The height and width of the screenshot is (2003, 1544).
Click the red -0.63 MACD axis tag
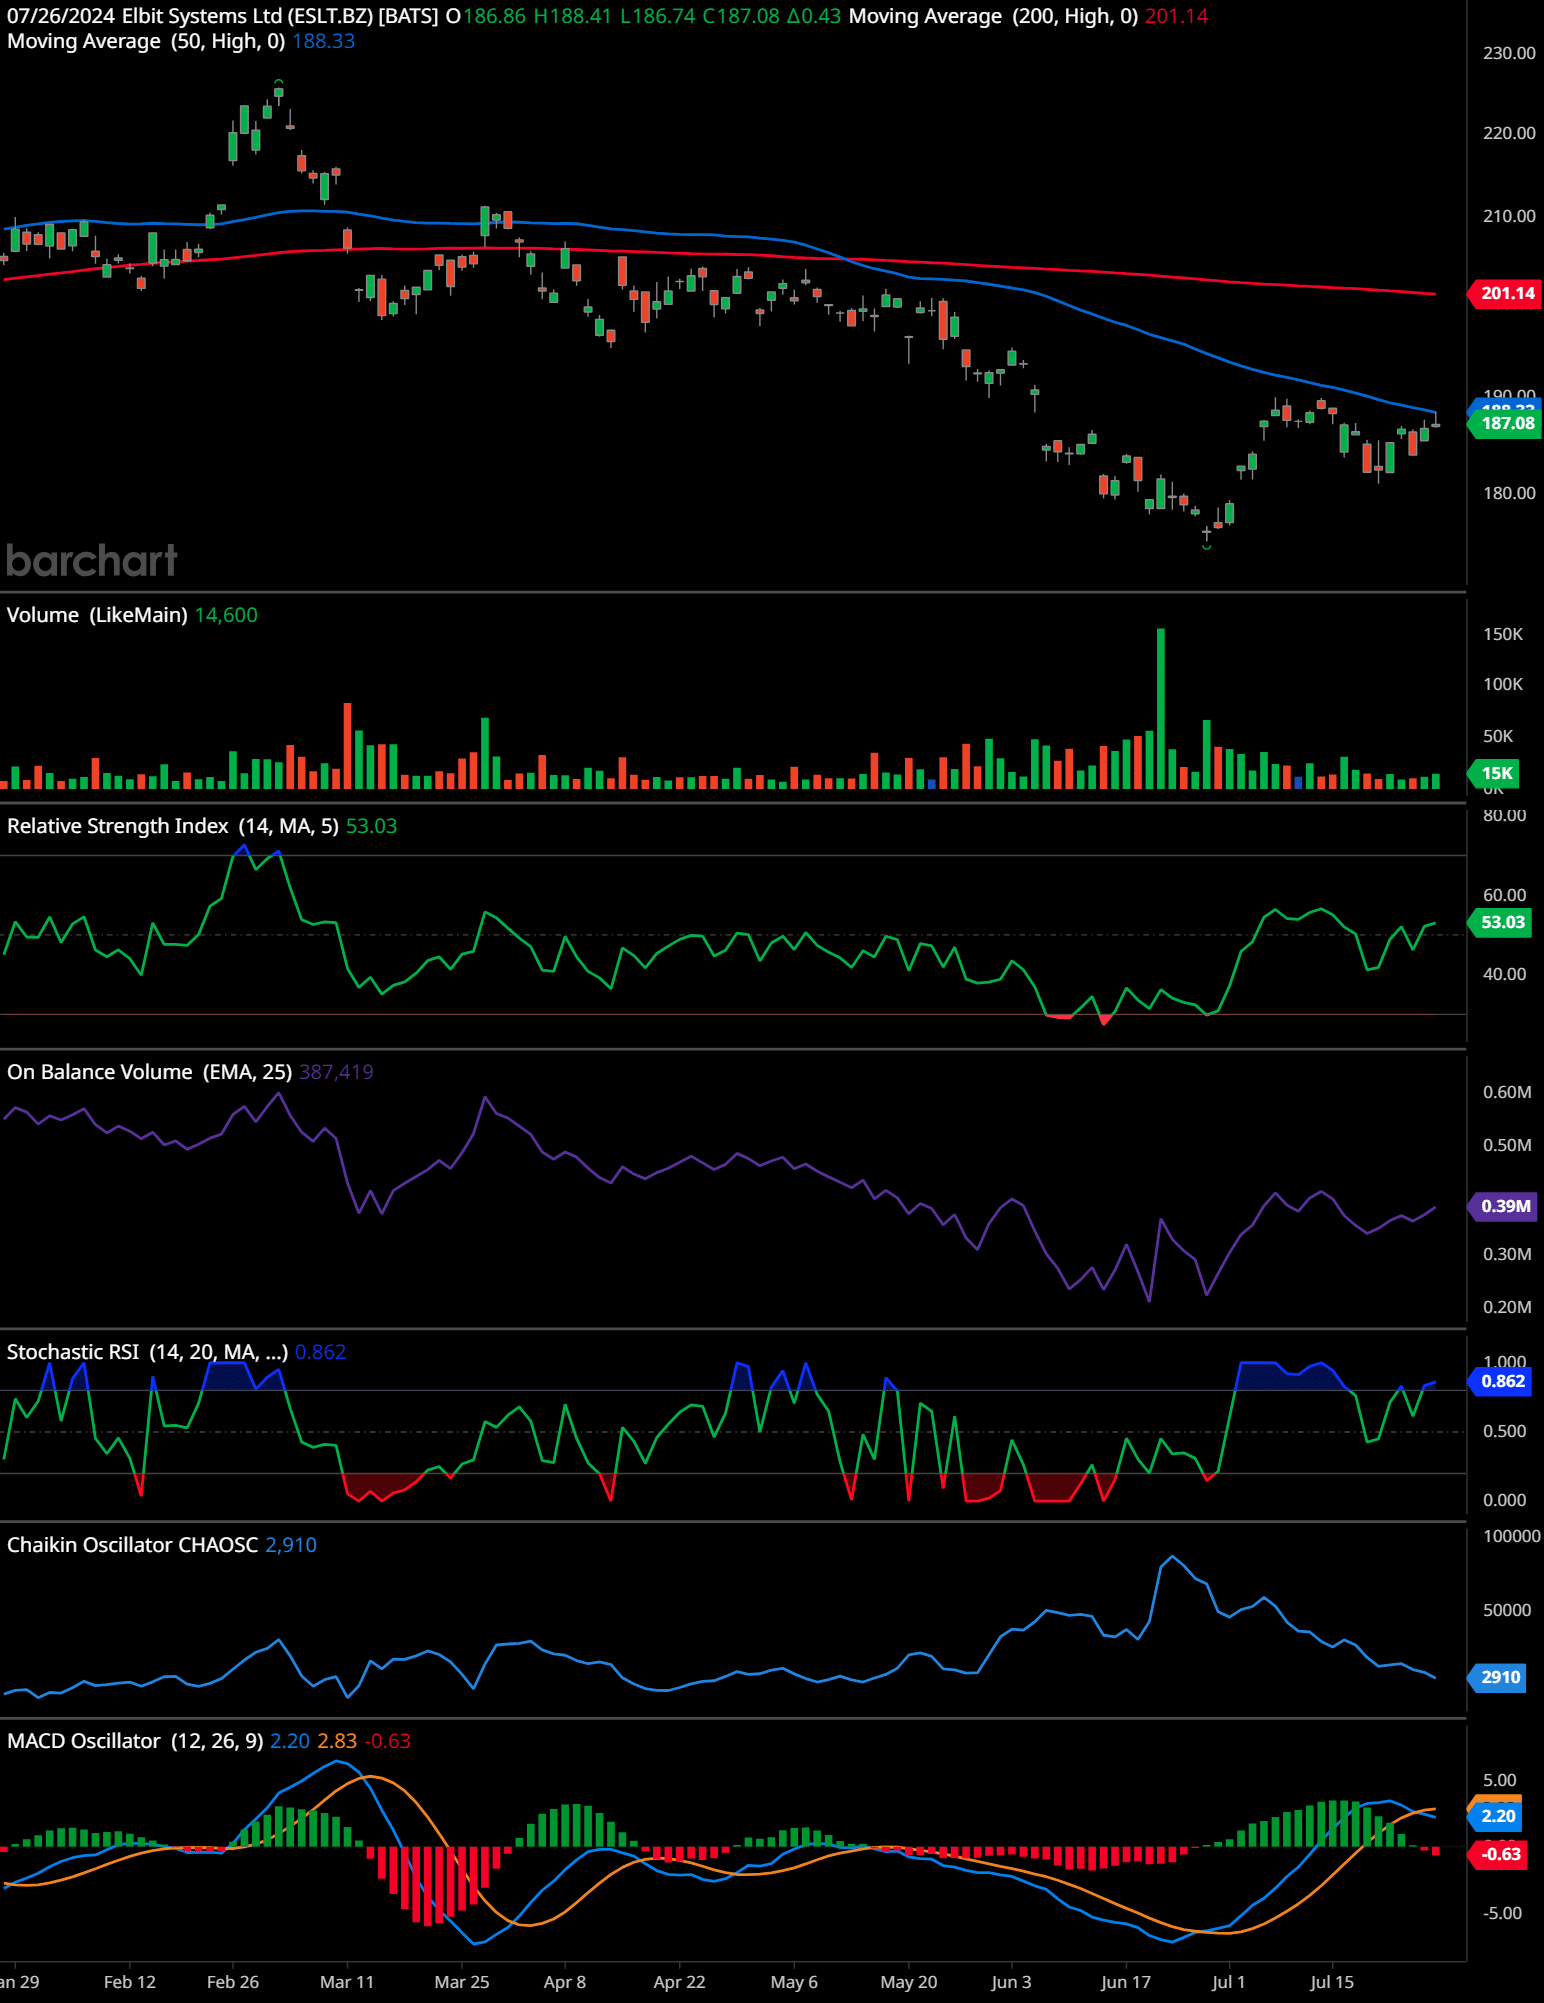tap(1498, 1854)
